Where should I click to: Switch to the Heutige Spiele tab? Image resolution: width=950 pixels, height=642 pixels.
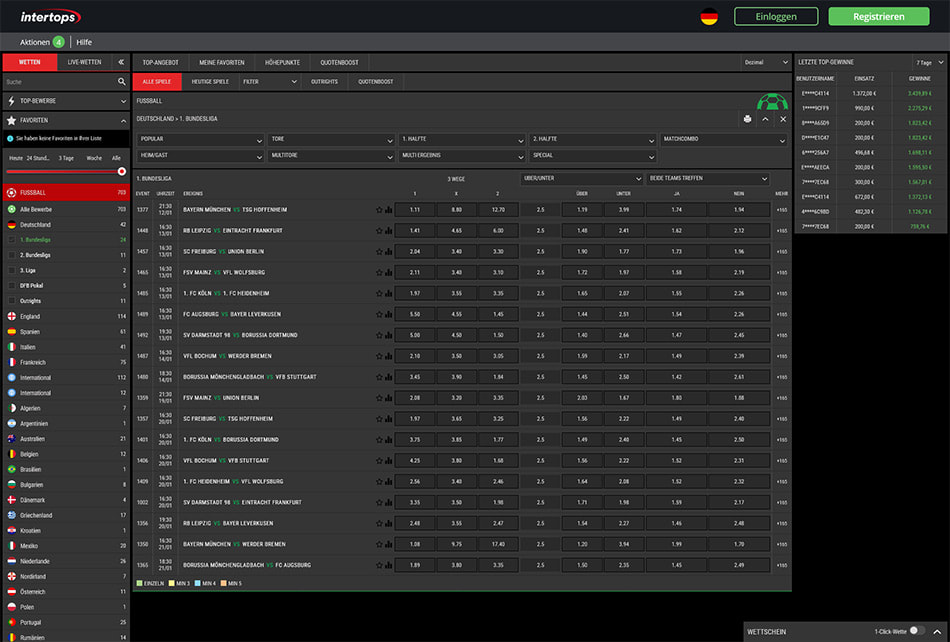pos(210,82)
